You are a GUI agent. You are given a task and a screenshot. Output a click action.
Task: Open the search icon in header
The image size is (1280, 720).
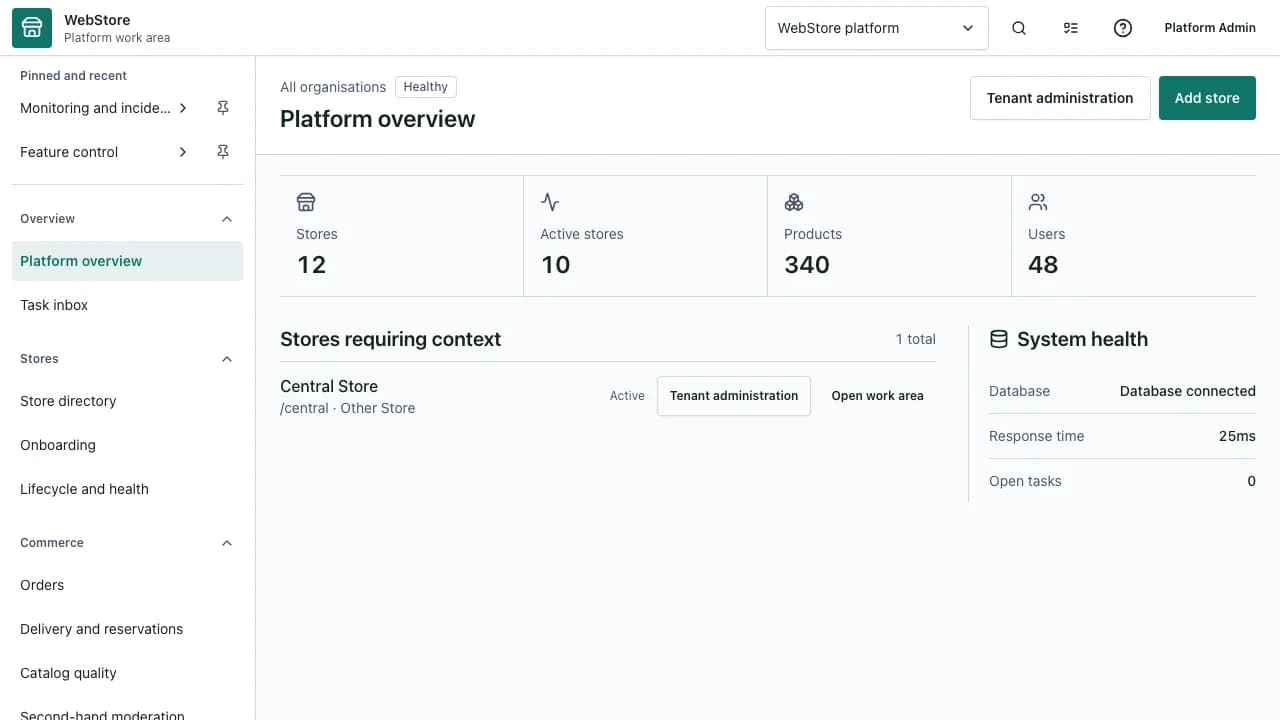(1019, 28)
